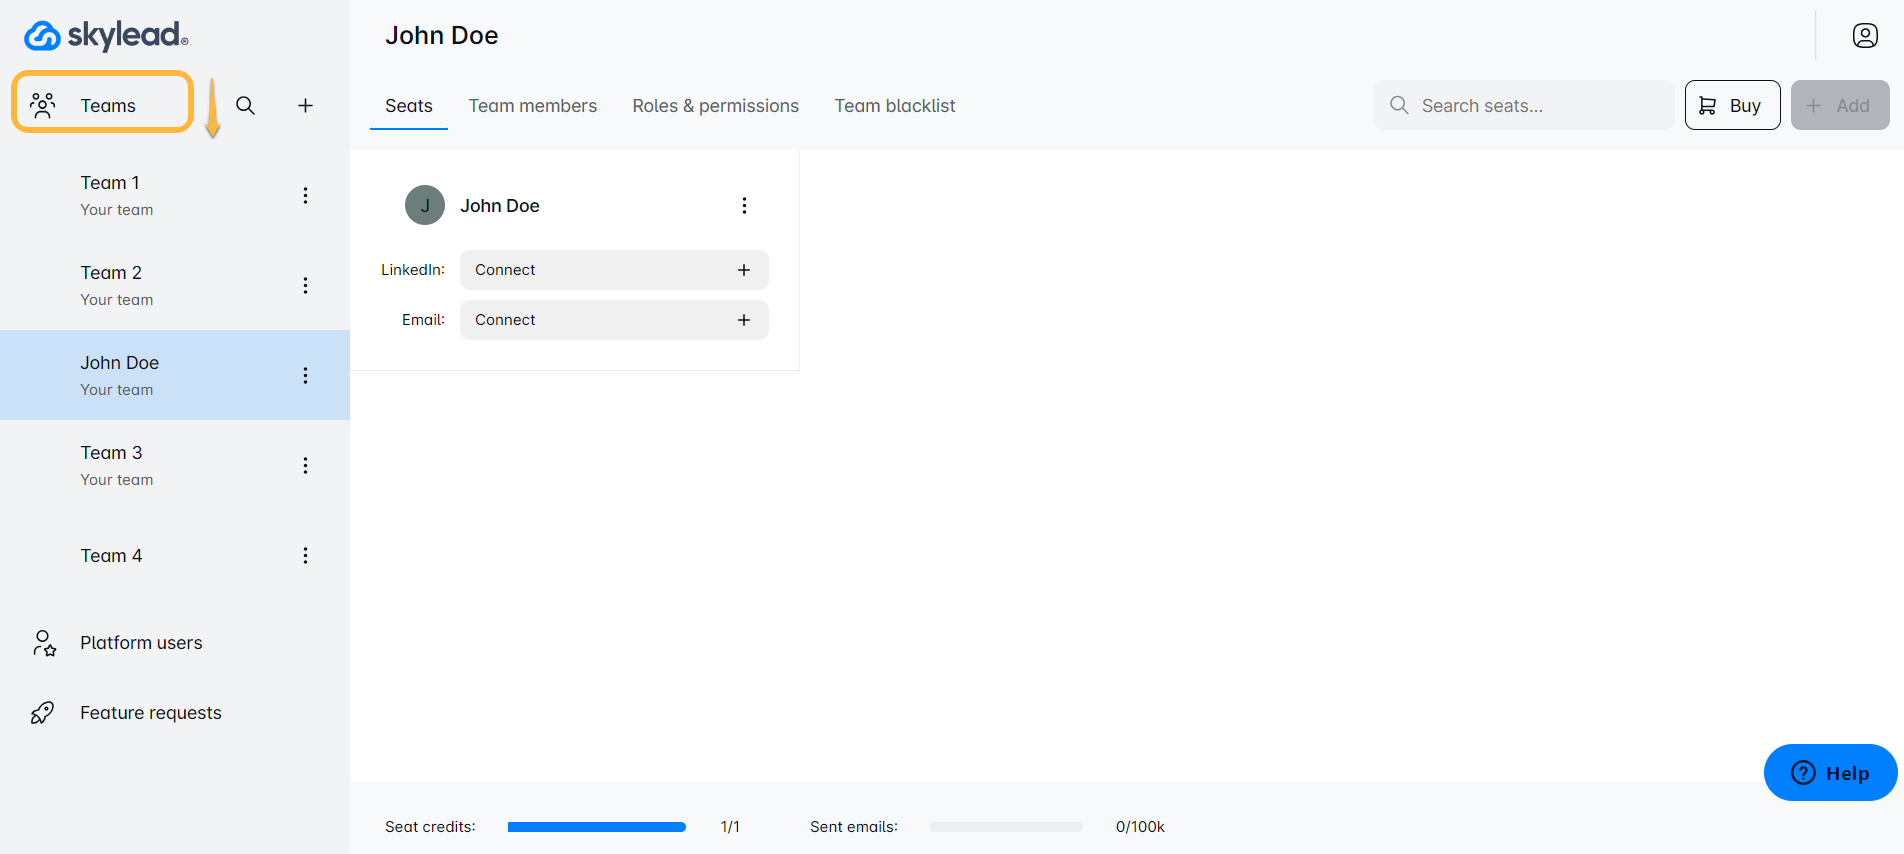Open Team 1 three-dot options menu
The height and width of the screenshot is (854, 1904).
coord(305,195)
